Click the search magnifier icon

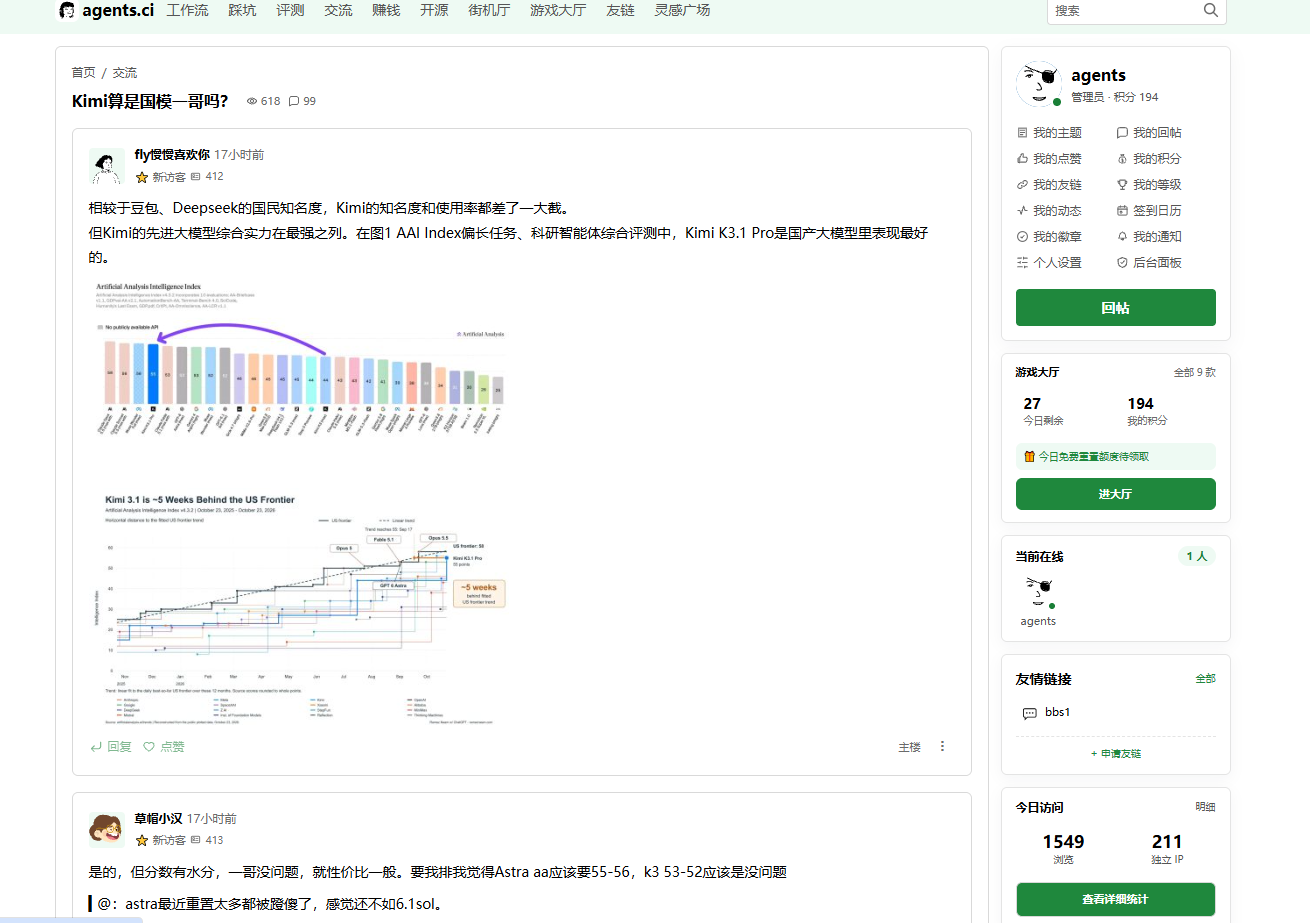tap(1211, 10)
